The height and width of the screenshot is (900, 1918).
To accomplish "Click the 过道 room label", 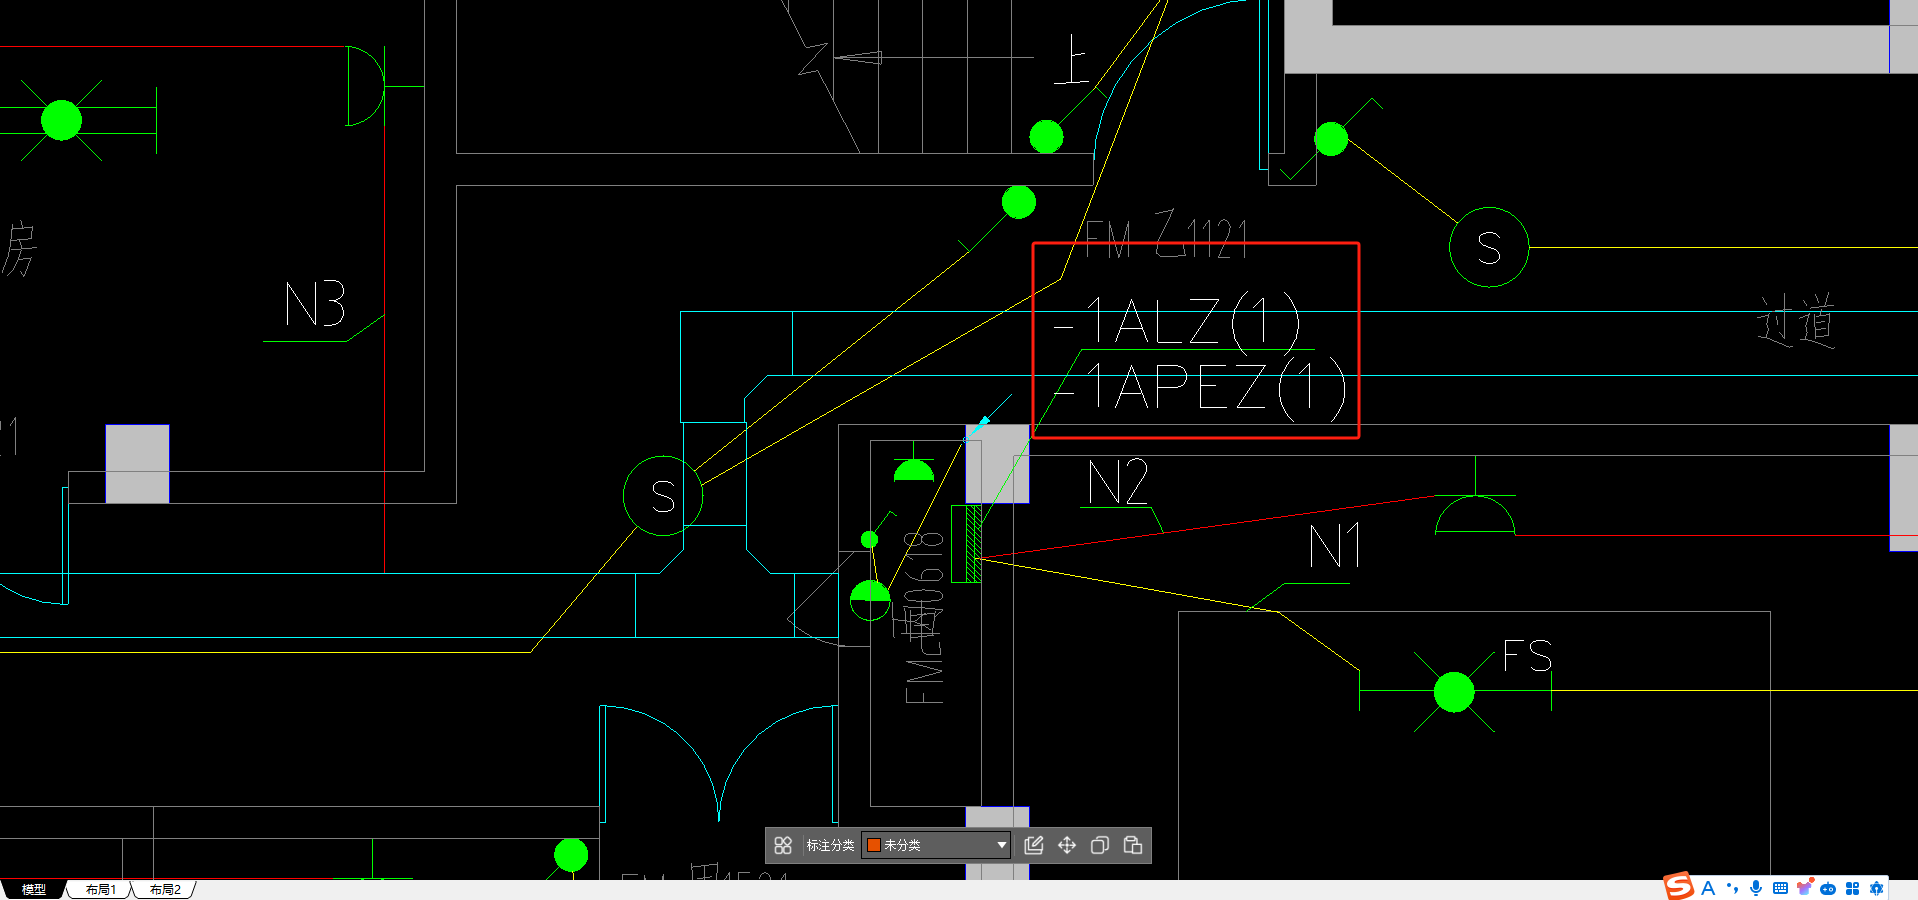I will point(1797,321).
